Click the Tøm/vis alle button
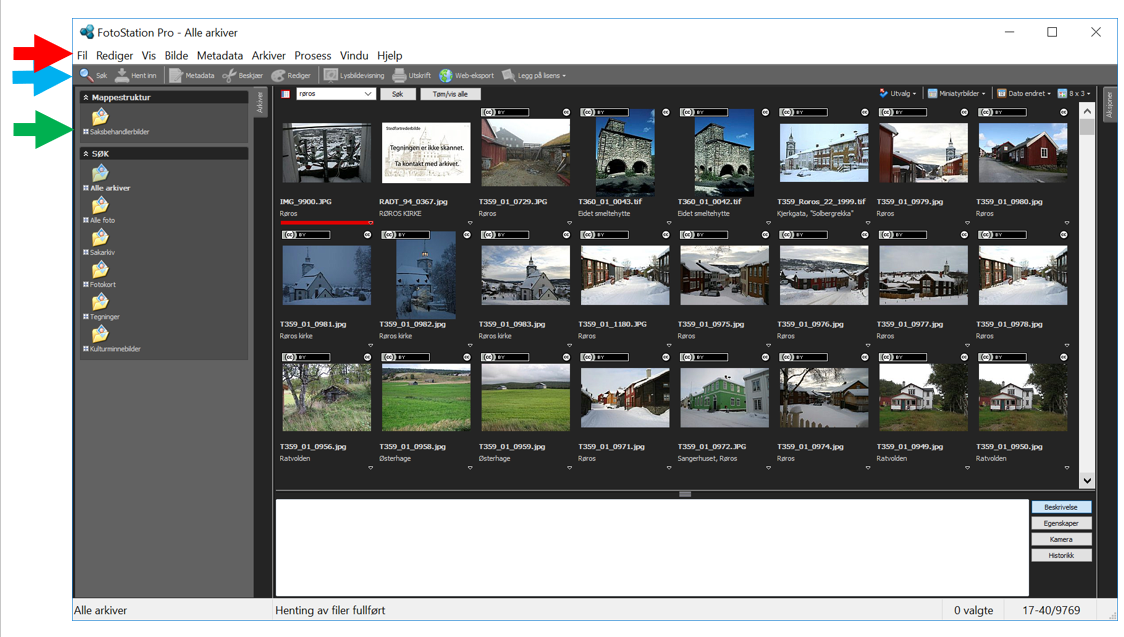The height and width of the screenshot is (637, 1124). (x=450, y=94)
